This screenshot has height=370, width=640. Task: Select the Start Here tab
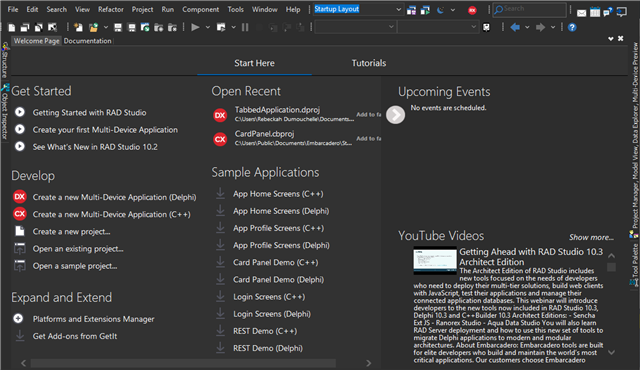coord(254,63)
